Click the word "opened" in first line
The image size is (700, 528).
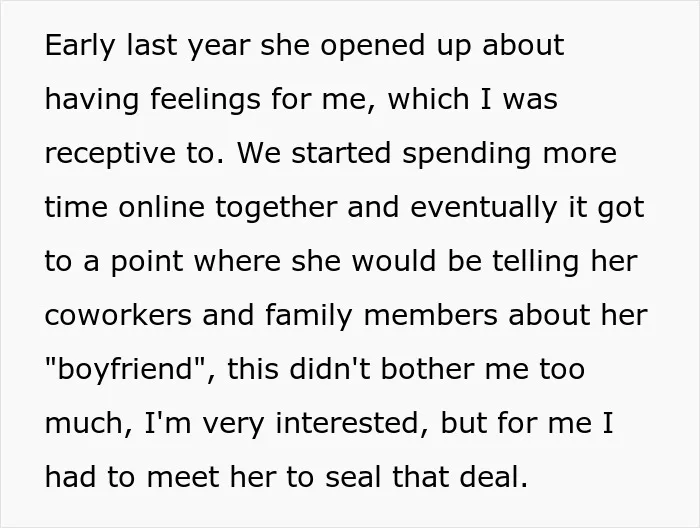pos(373,47)
